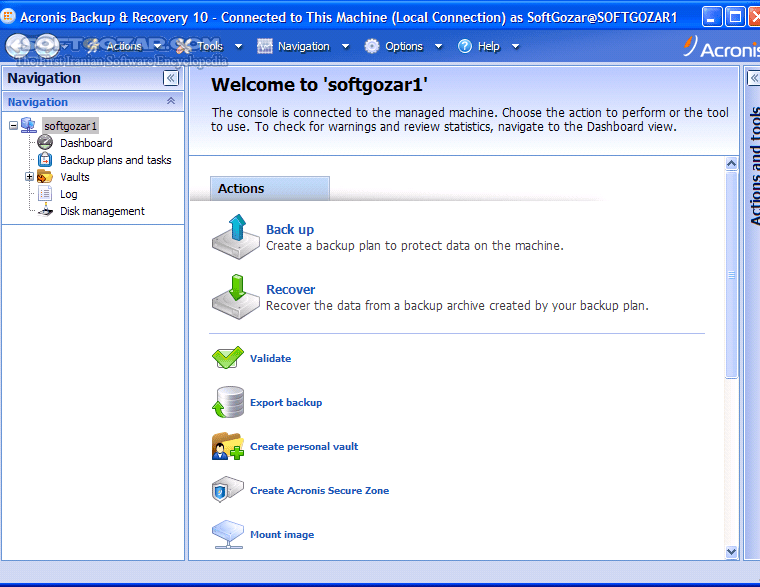Click the Create personal vault folder icon
The width and height of the screenshot is (760, 587).
click(x=228, y=446)
